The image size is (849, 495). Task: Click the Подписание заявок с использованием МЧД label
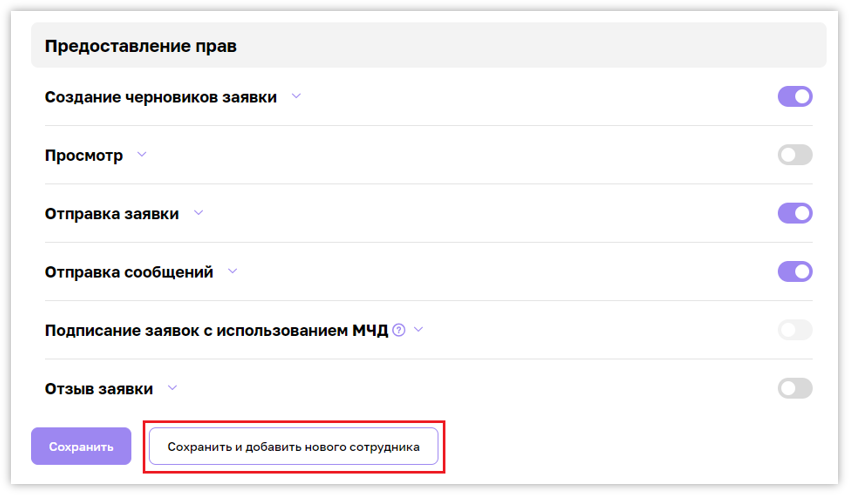pyautogui.click(x=217, y=330)
